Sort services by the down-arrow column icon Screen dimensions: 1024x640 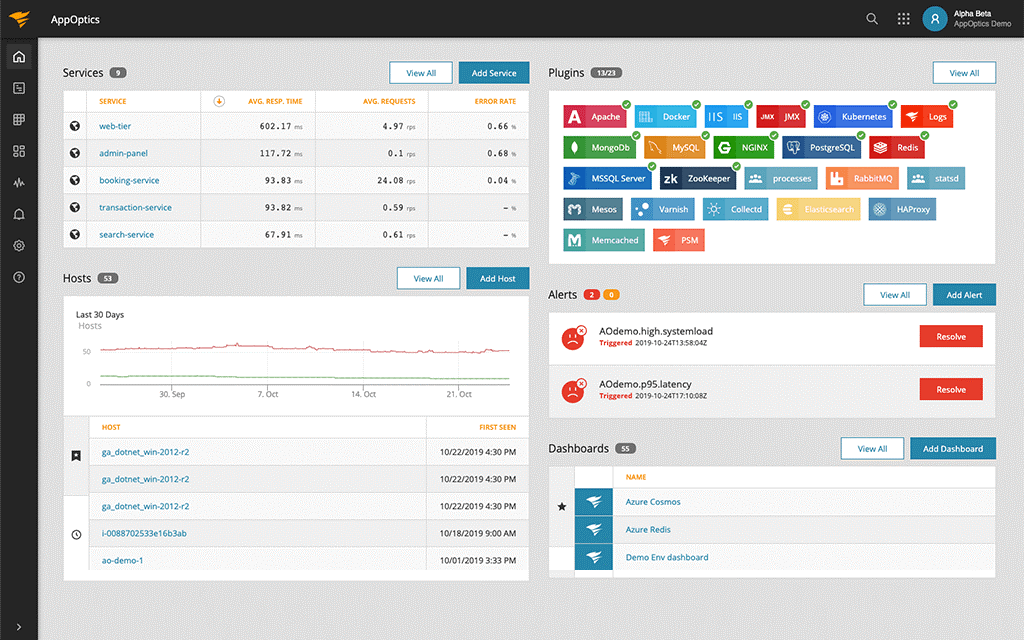pyautogui.click(x=219, y=101)
